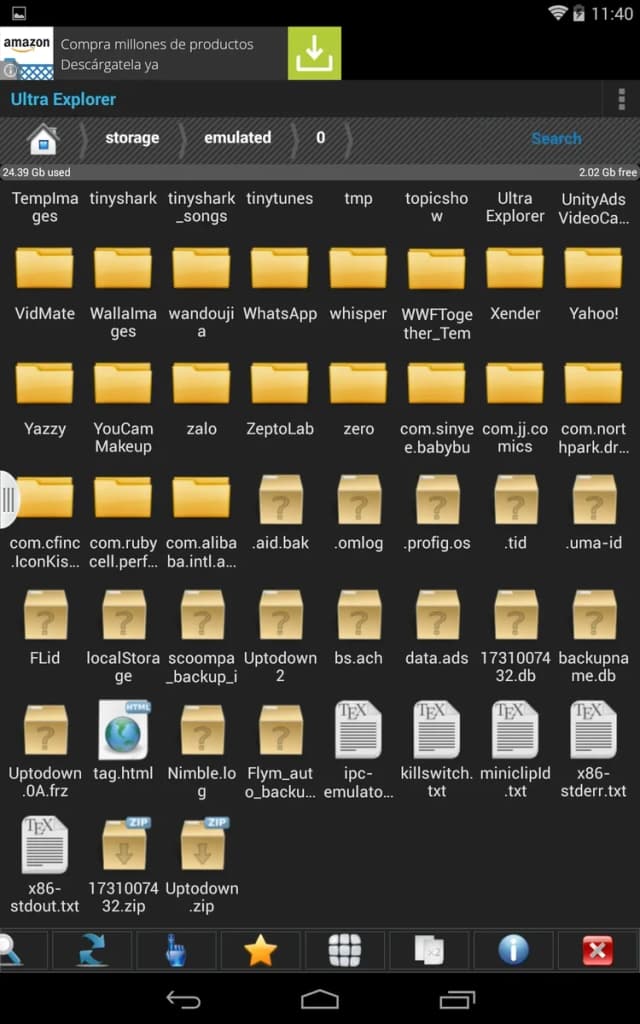
Task: Switch view with the grid icon
Action: coord(344,950)
